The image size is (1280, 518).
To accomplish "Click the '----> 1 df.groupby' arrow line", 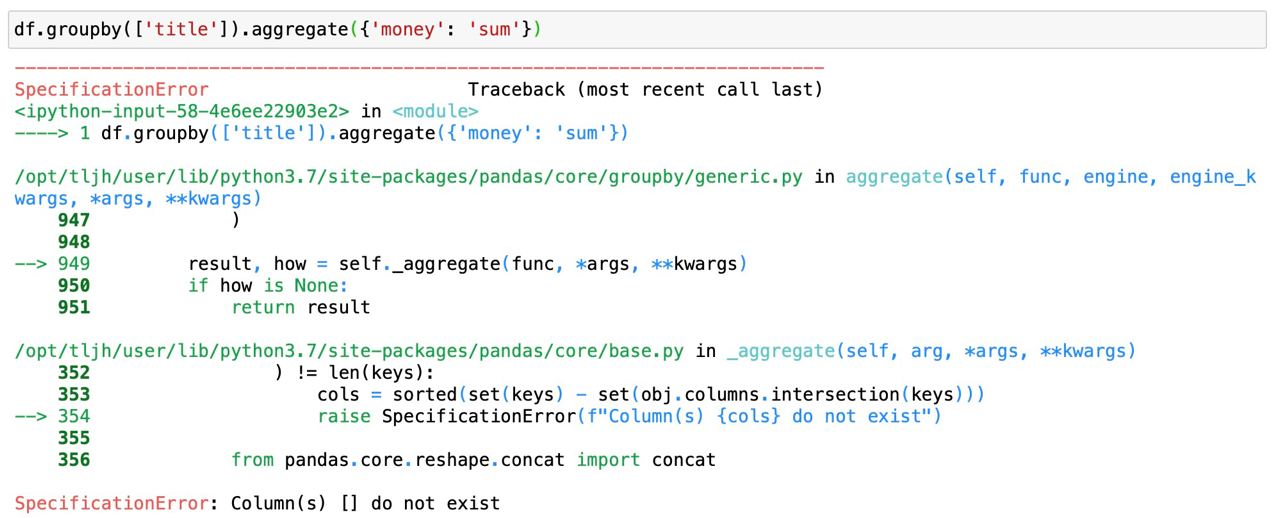I will (322, 133).
